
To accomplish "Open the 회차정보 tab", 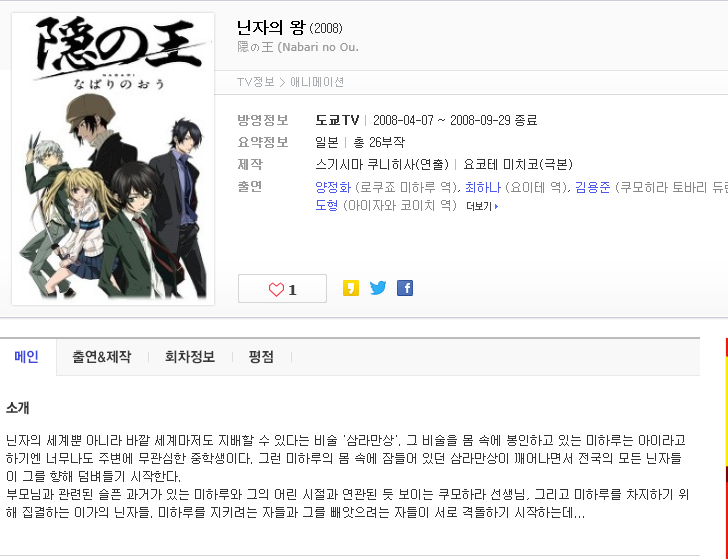I will 190,357.
